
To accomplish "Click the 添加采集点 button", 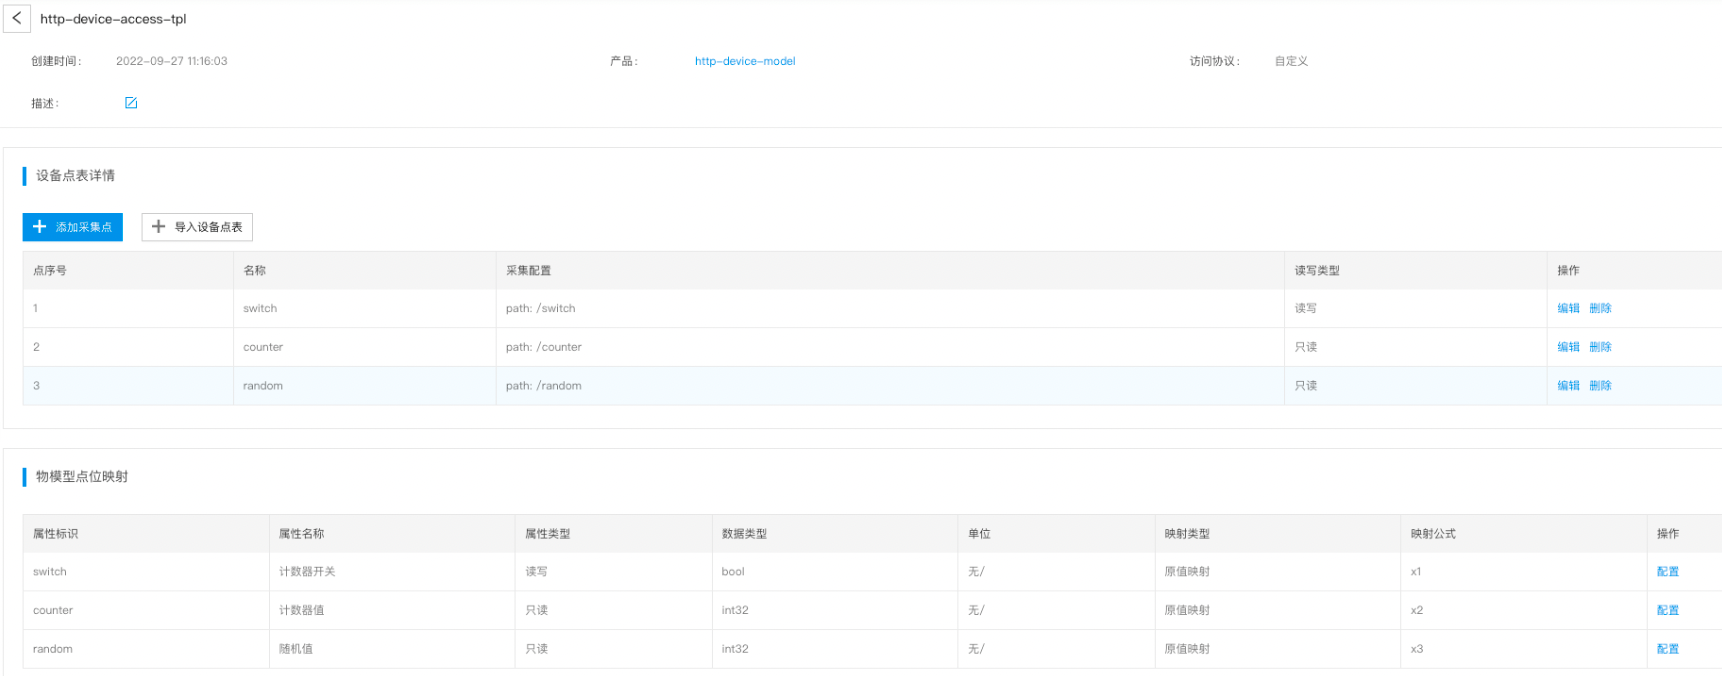I will click(x=73, y=227).
